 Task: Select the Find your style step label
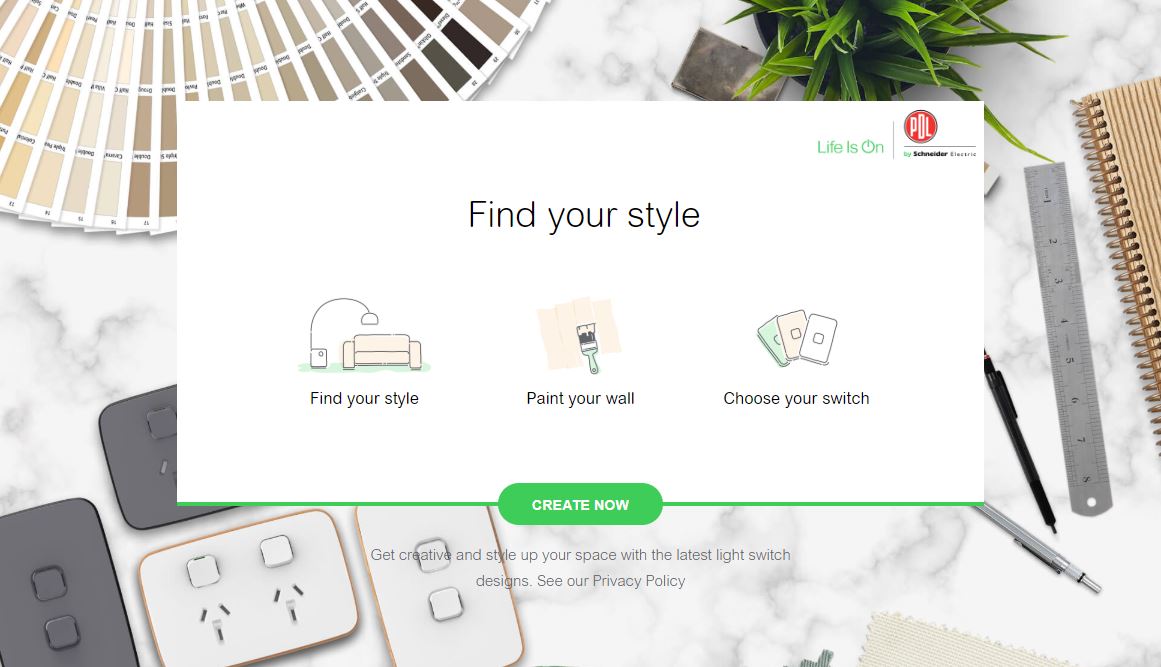[x=364, y=398]
